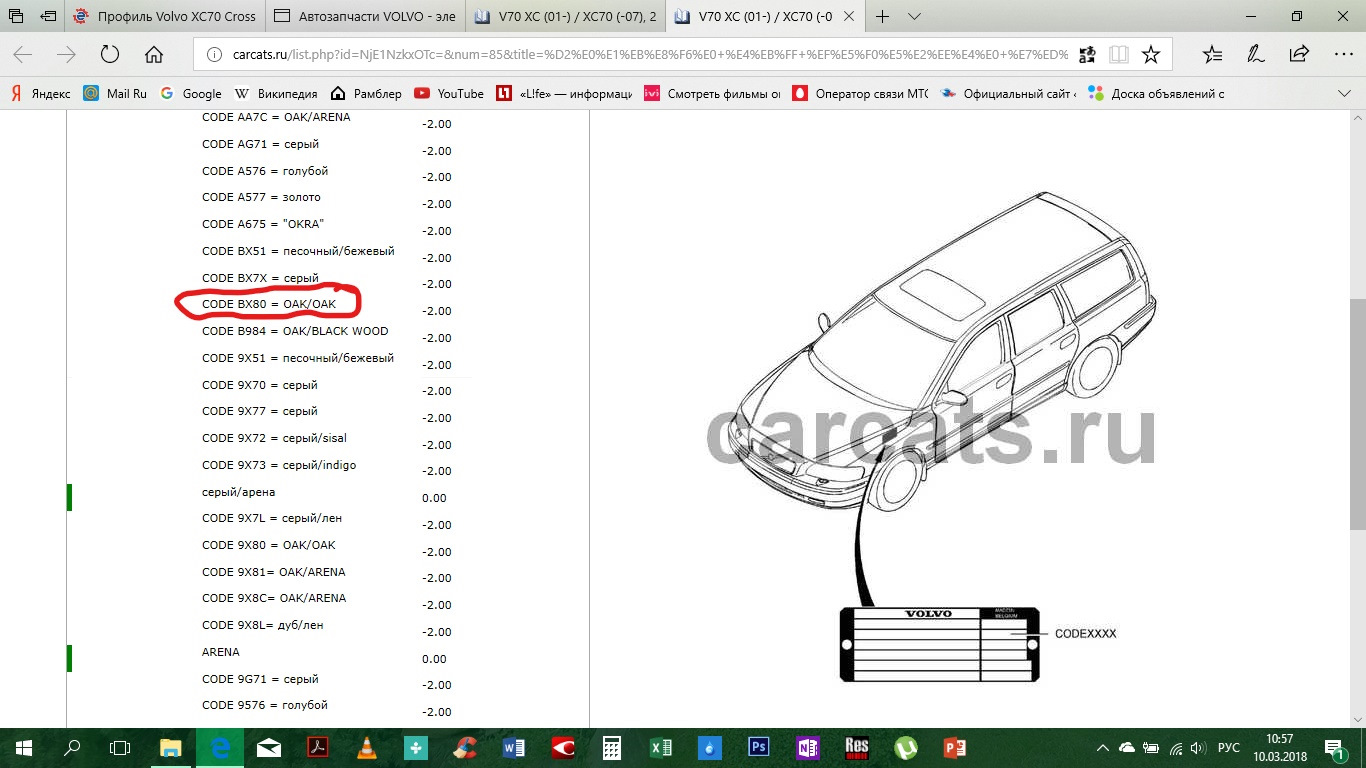Image resolution: width=1366 pixels, height=768 pixels.
Task: Open the Action Center notifications
Action: point(1335,748)
